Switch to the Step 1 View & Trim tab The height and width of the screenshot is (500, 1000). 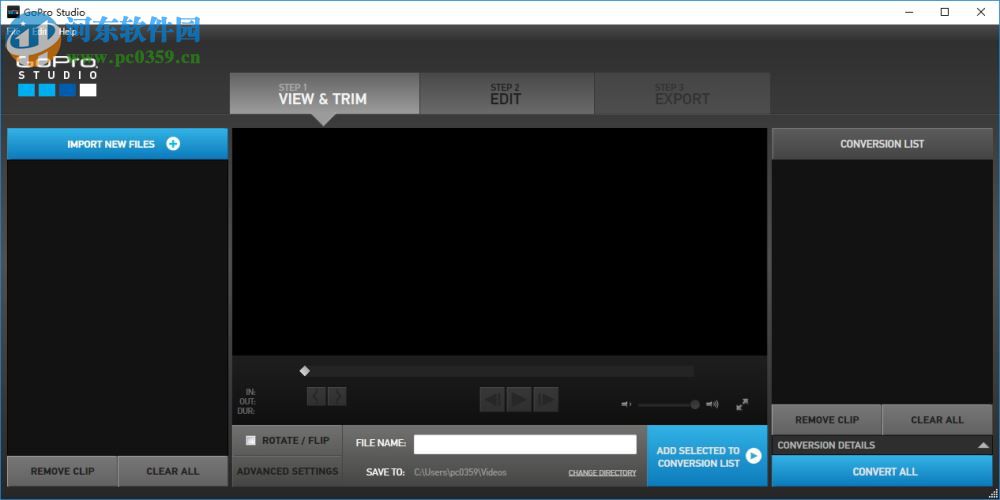point(324,94)
